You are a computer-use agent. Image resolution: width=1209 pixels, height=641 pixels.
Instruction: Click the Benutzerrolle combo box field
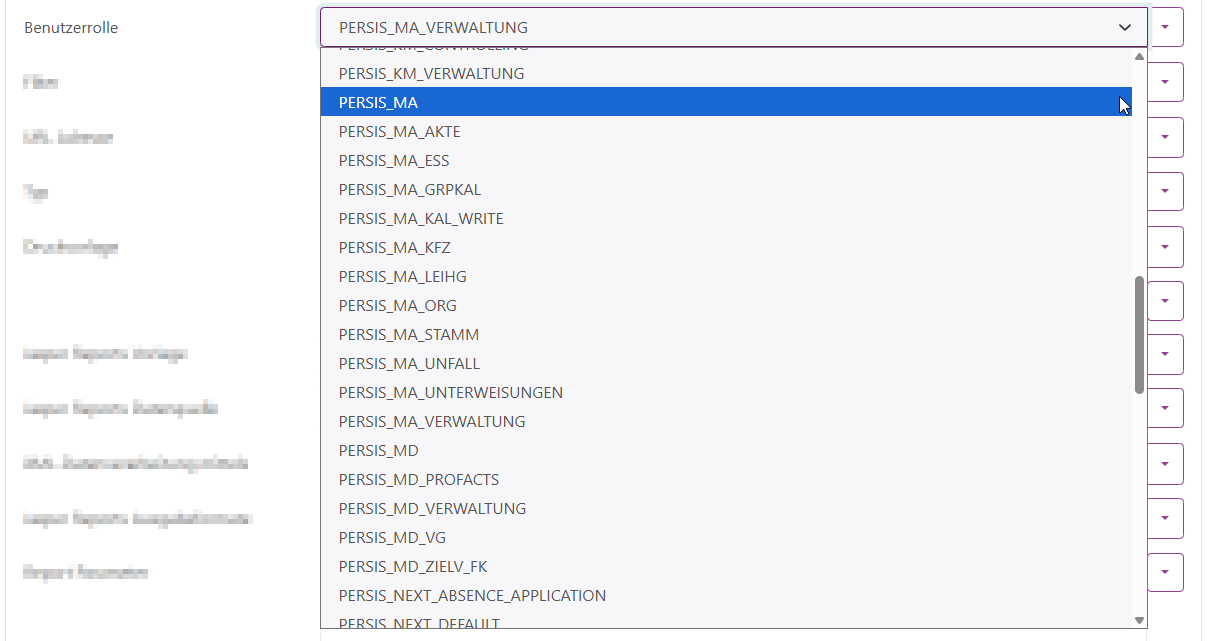coord(700,27)
